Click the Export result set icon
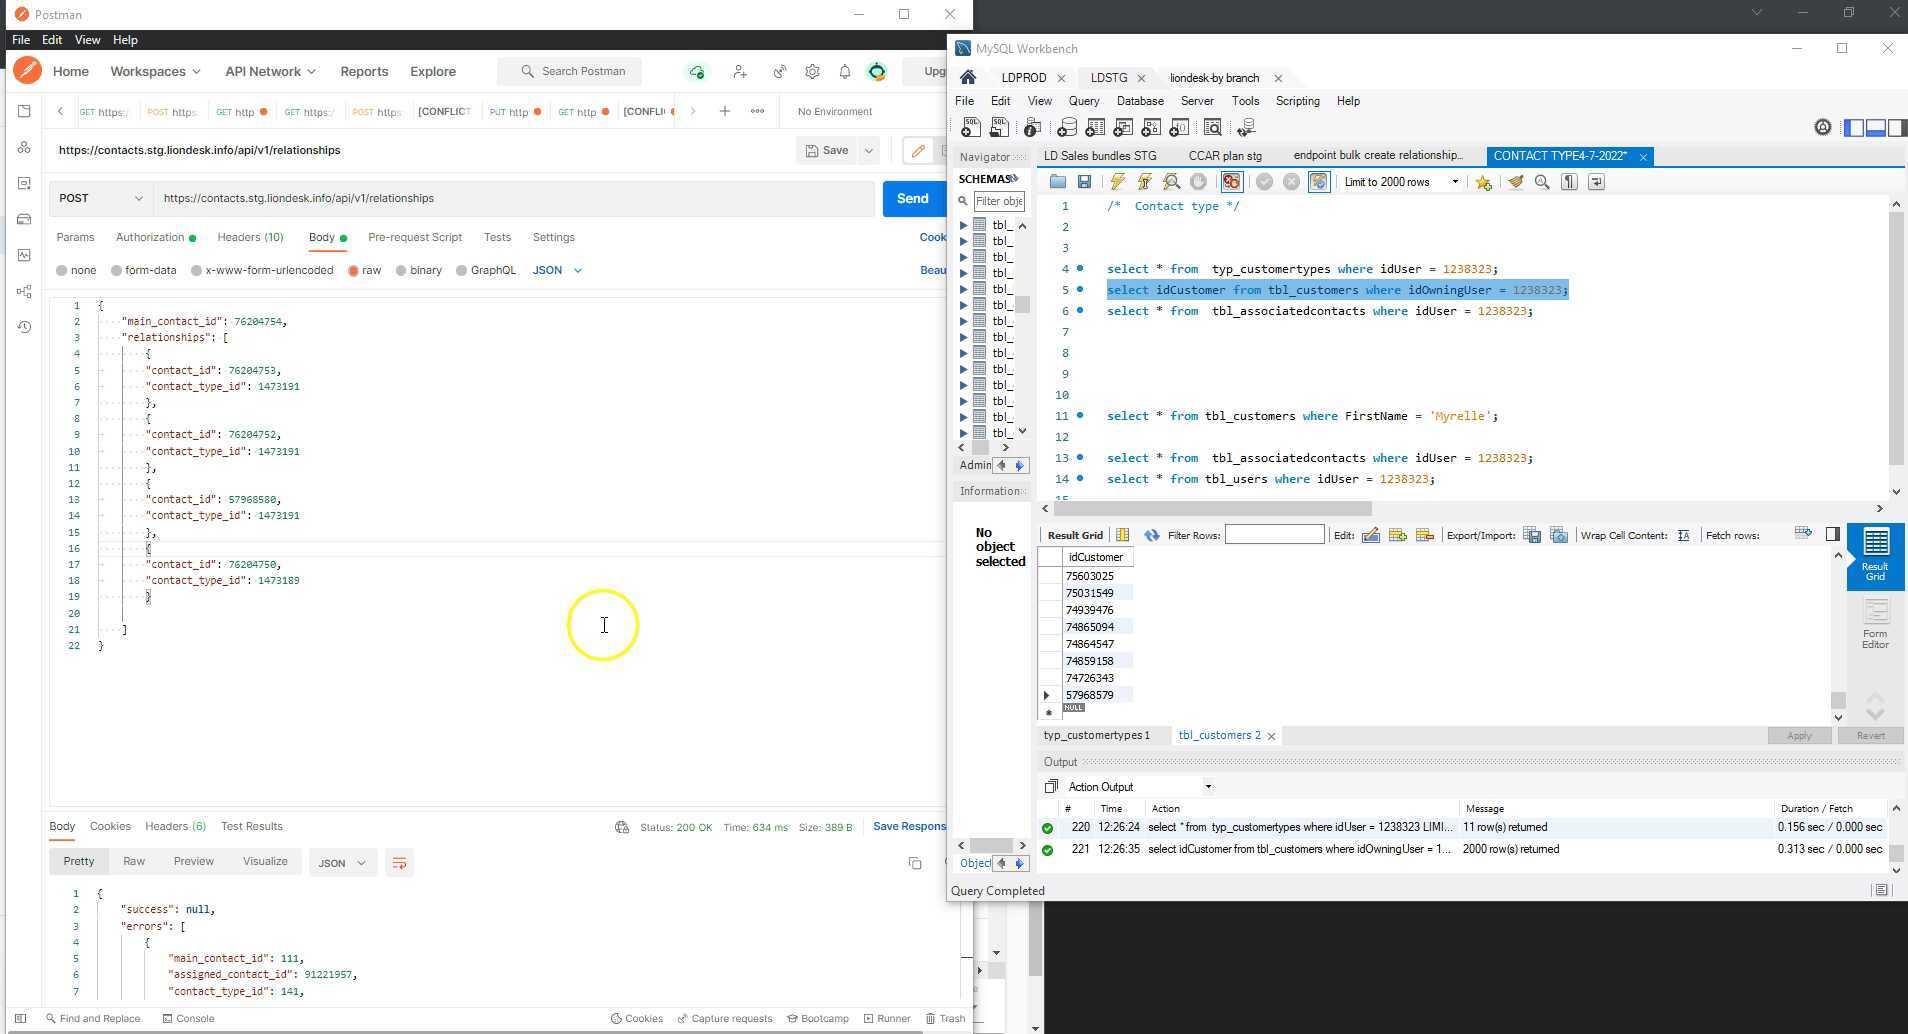The image size is (1908, 1034). 1531,535
